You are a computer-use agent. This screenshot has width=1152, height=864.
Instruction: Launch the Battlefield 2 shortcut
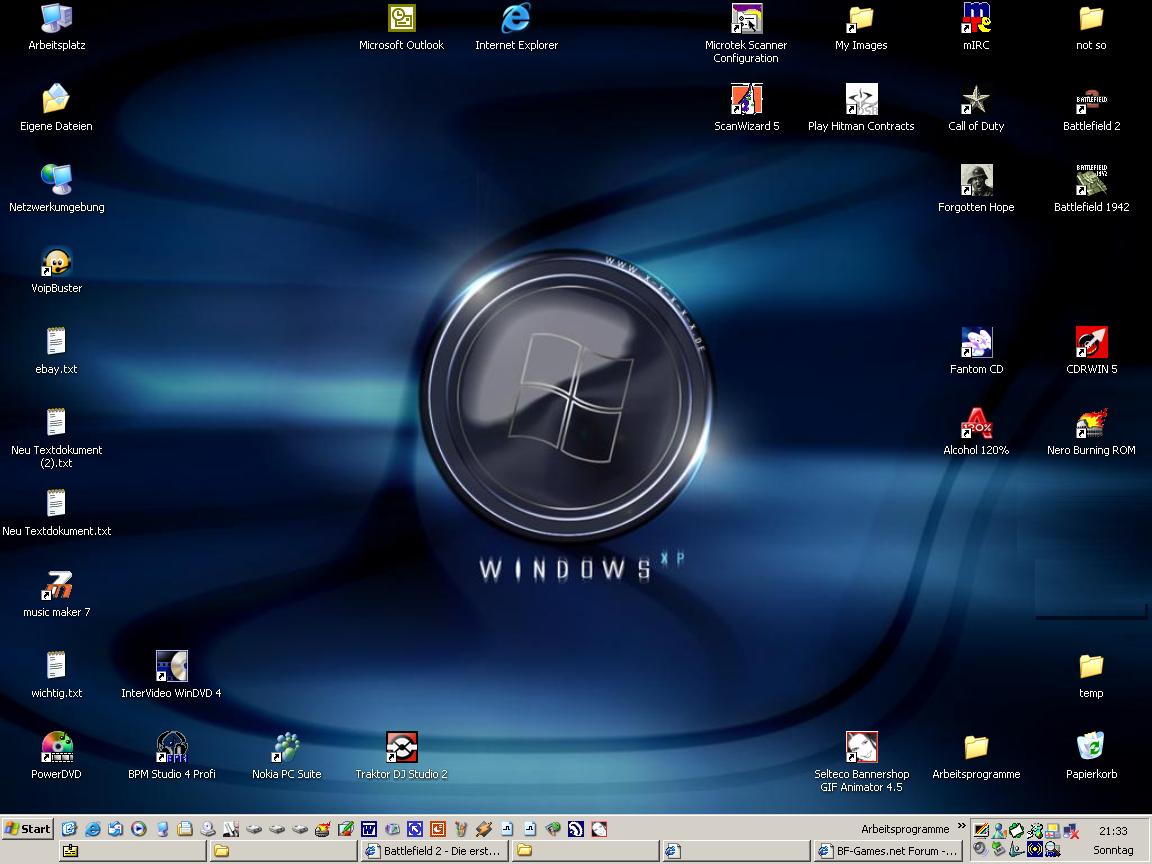pyautogui.click(x=1092, y=108)
